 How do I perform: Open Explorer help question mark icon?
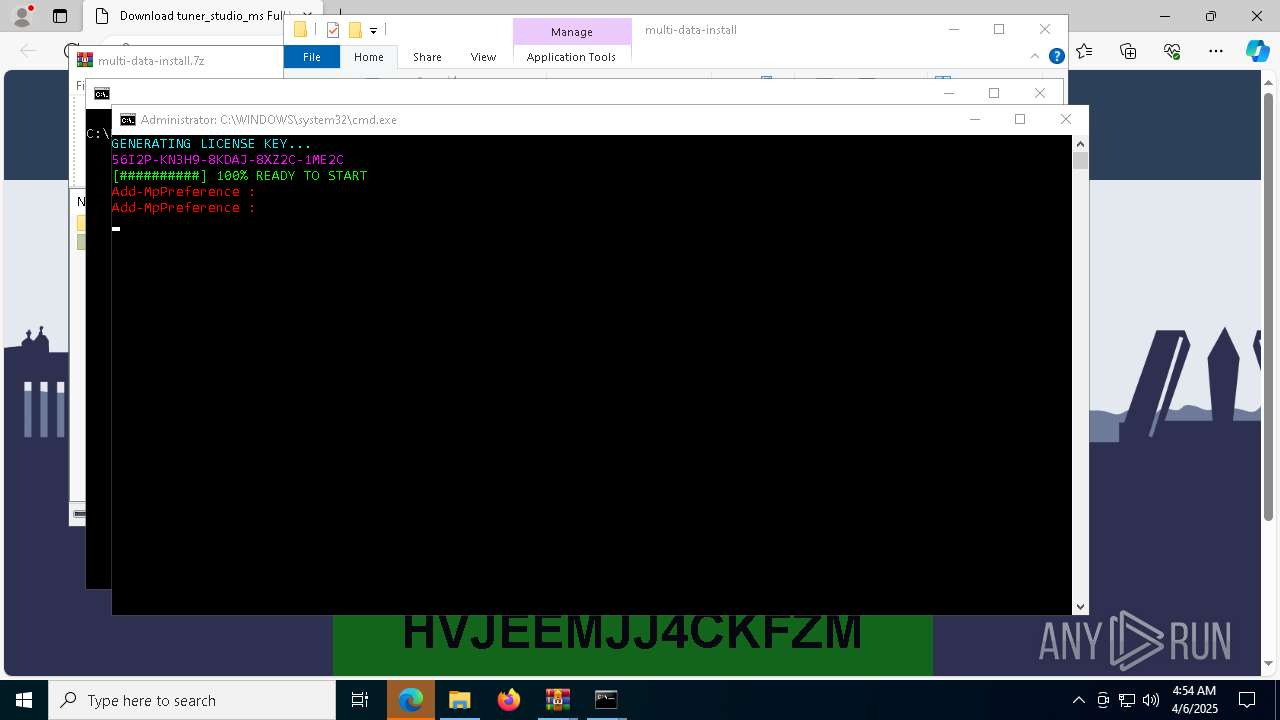pos(1056,56)
